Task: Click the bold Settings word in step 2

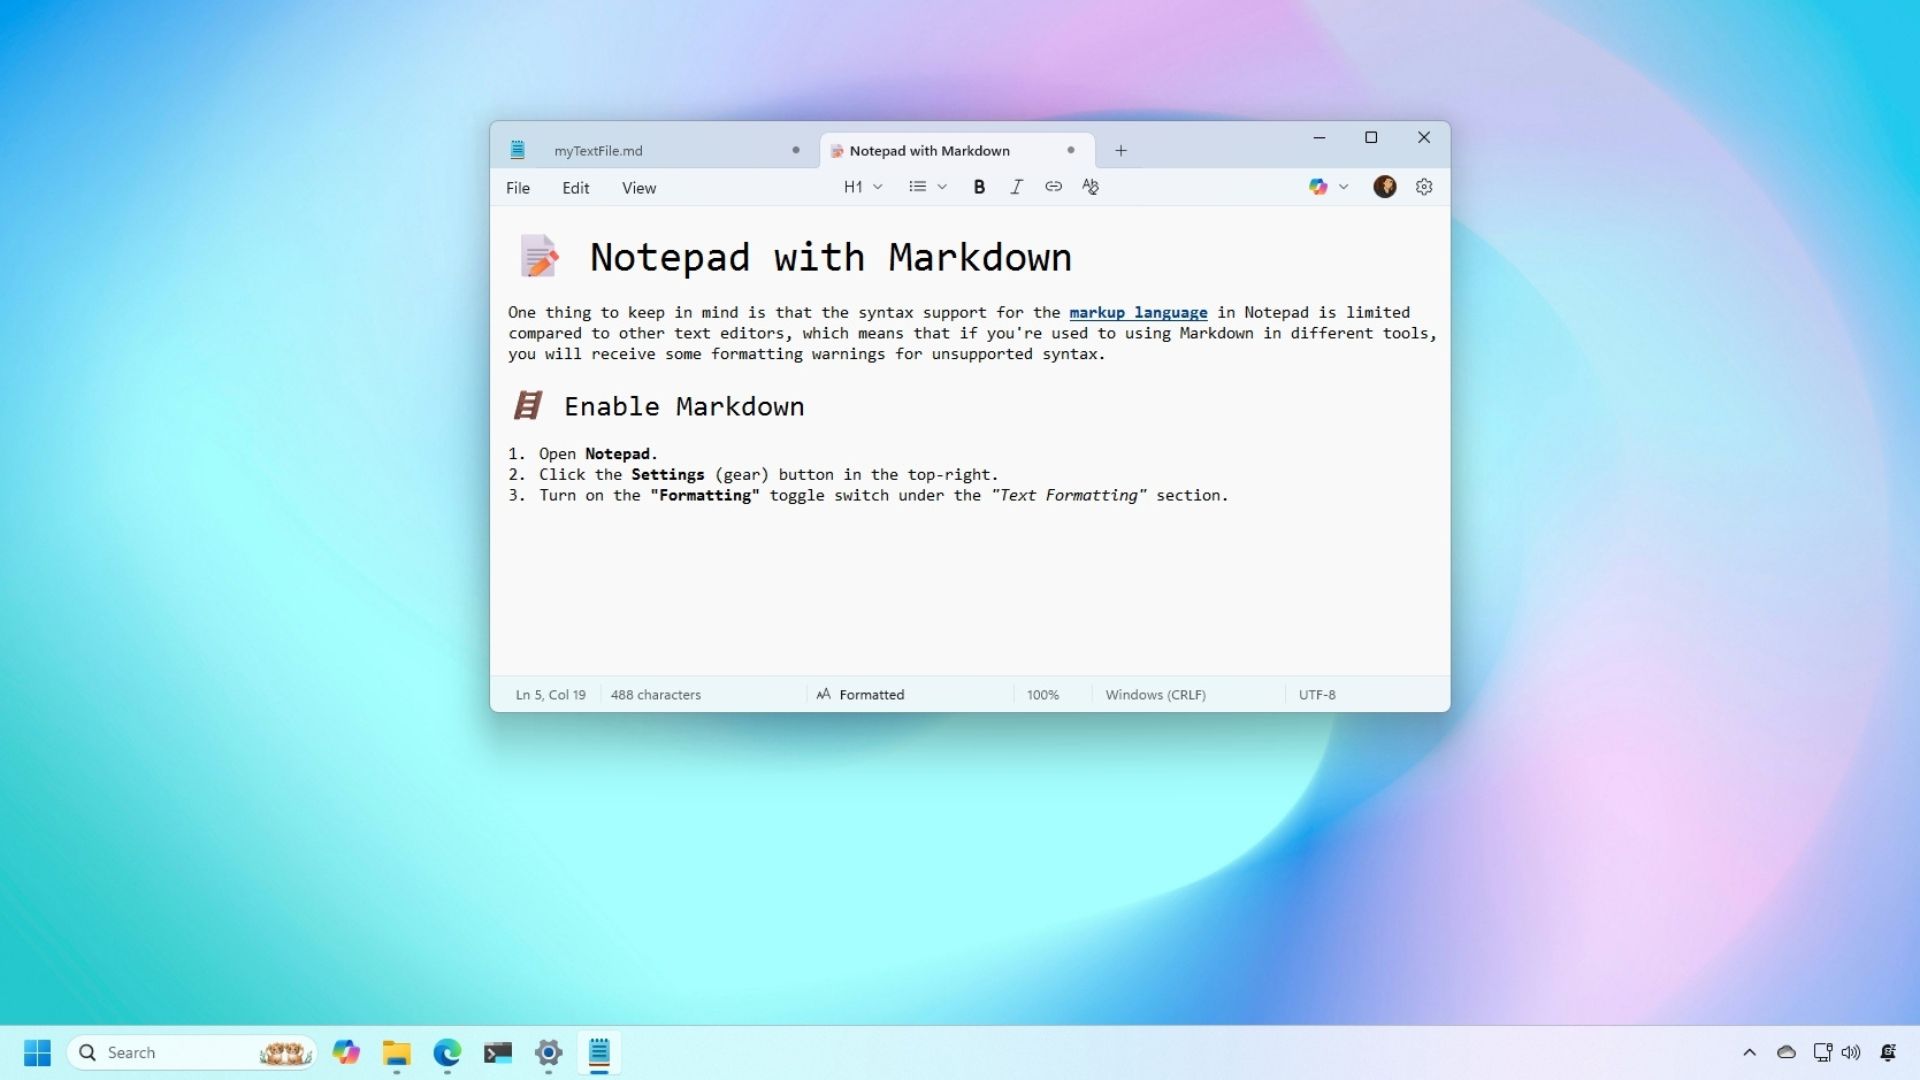Action: point(667,475)
